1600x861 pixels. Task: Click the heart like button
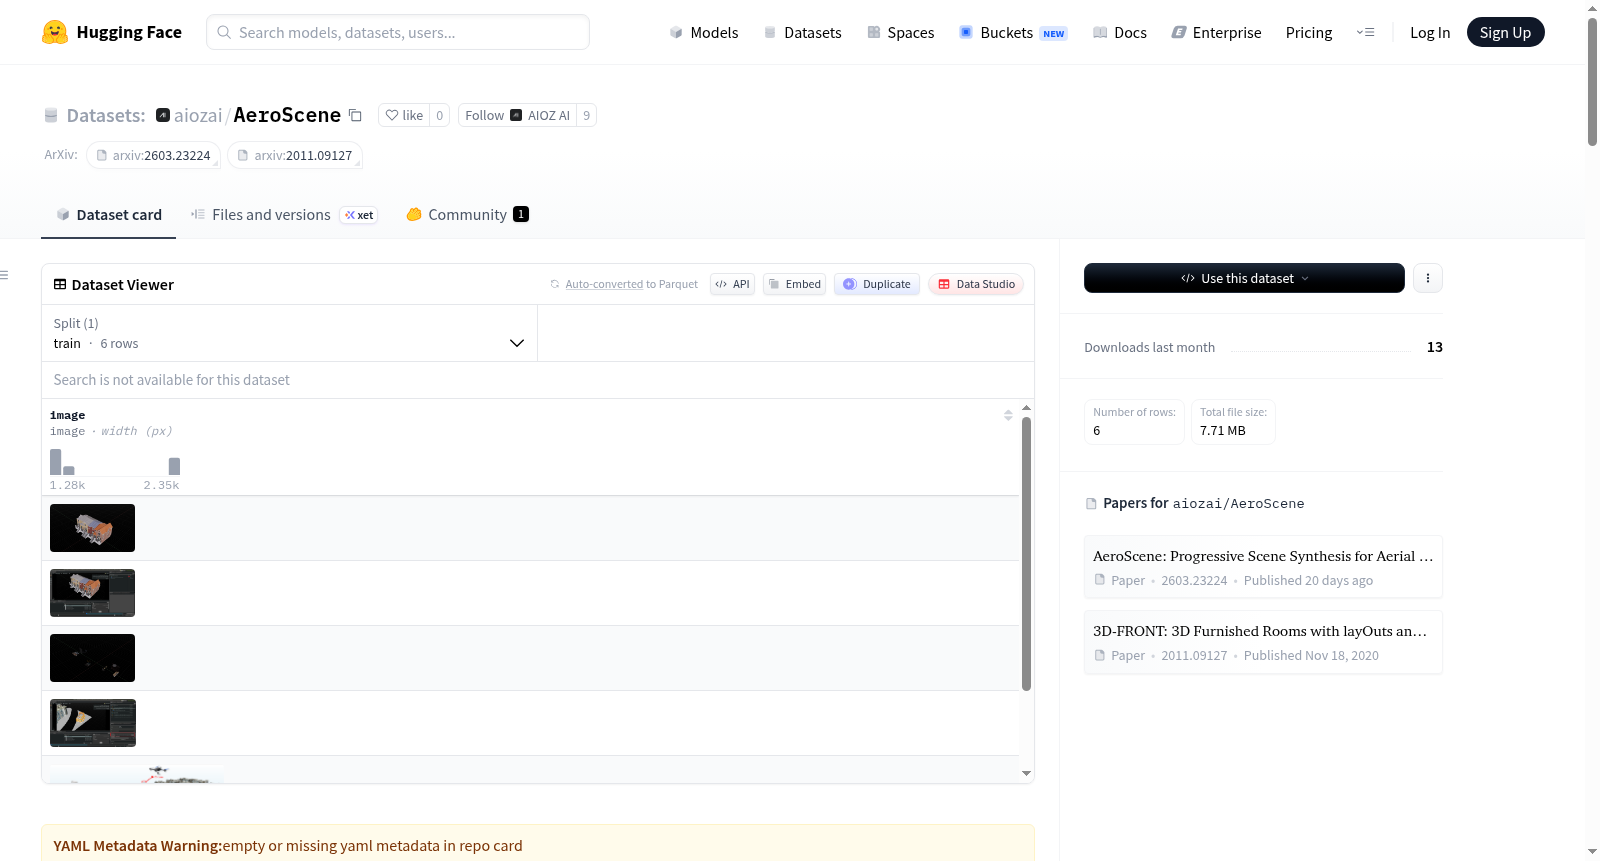pyautogui.click(x=404, y=115)
